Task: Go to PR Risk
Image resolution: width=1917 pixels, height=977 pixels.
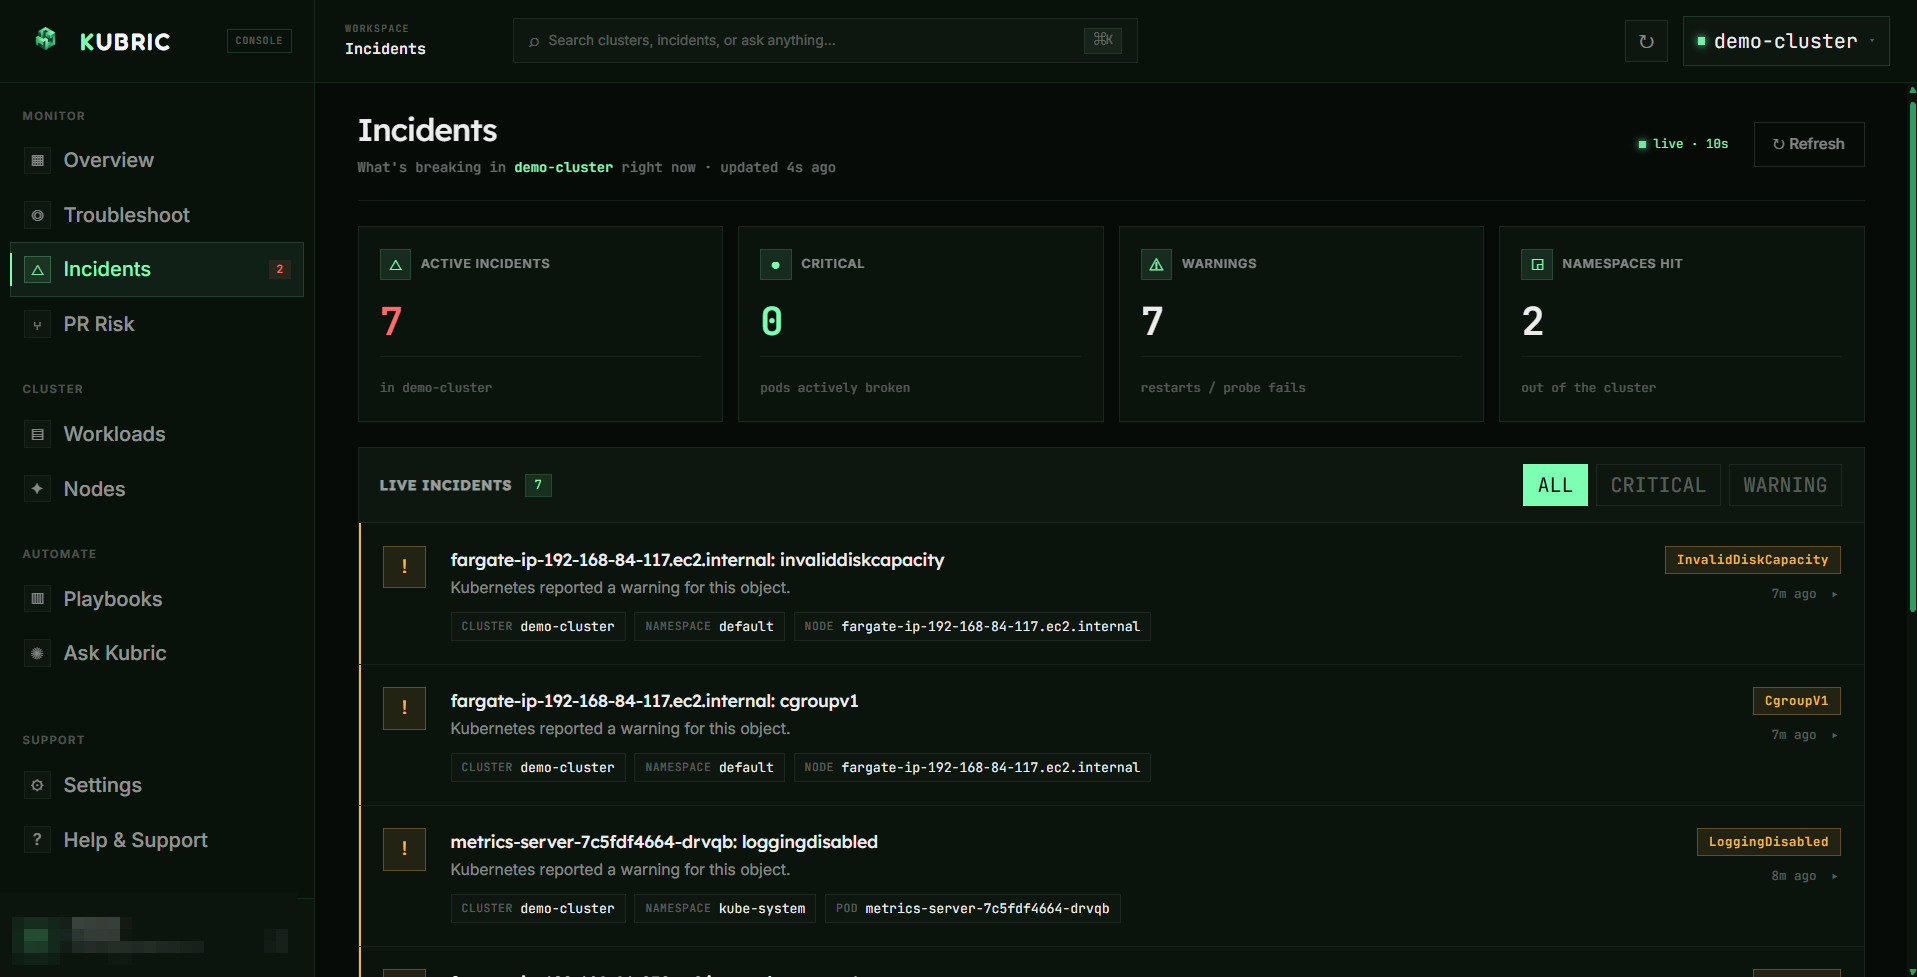Action: coord(157,324)
